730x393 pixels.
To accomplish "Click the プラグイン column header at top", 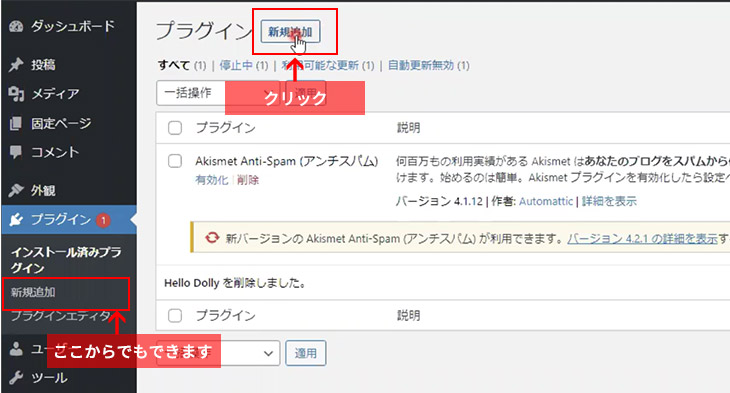I will tap(225, 128).
